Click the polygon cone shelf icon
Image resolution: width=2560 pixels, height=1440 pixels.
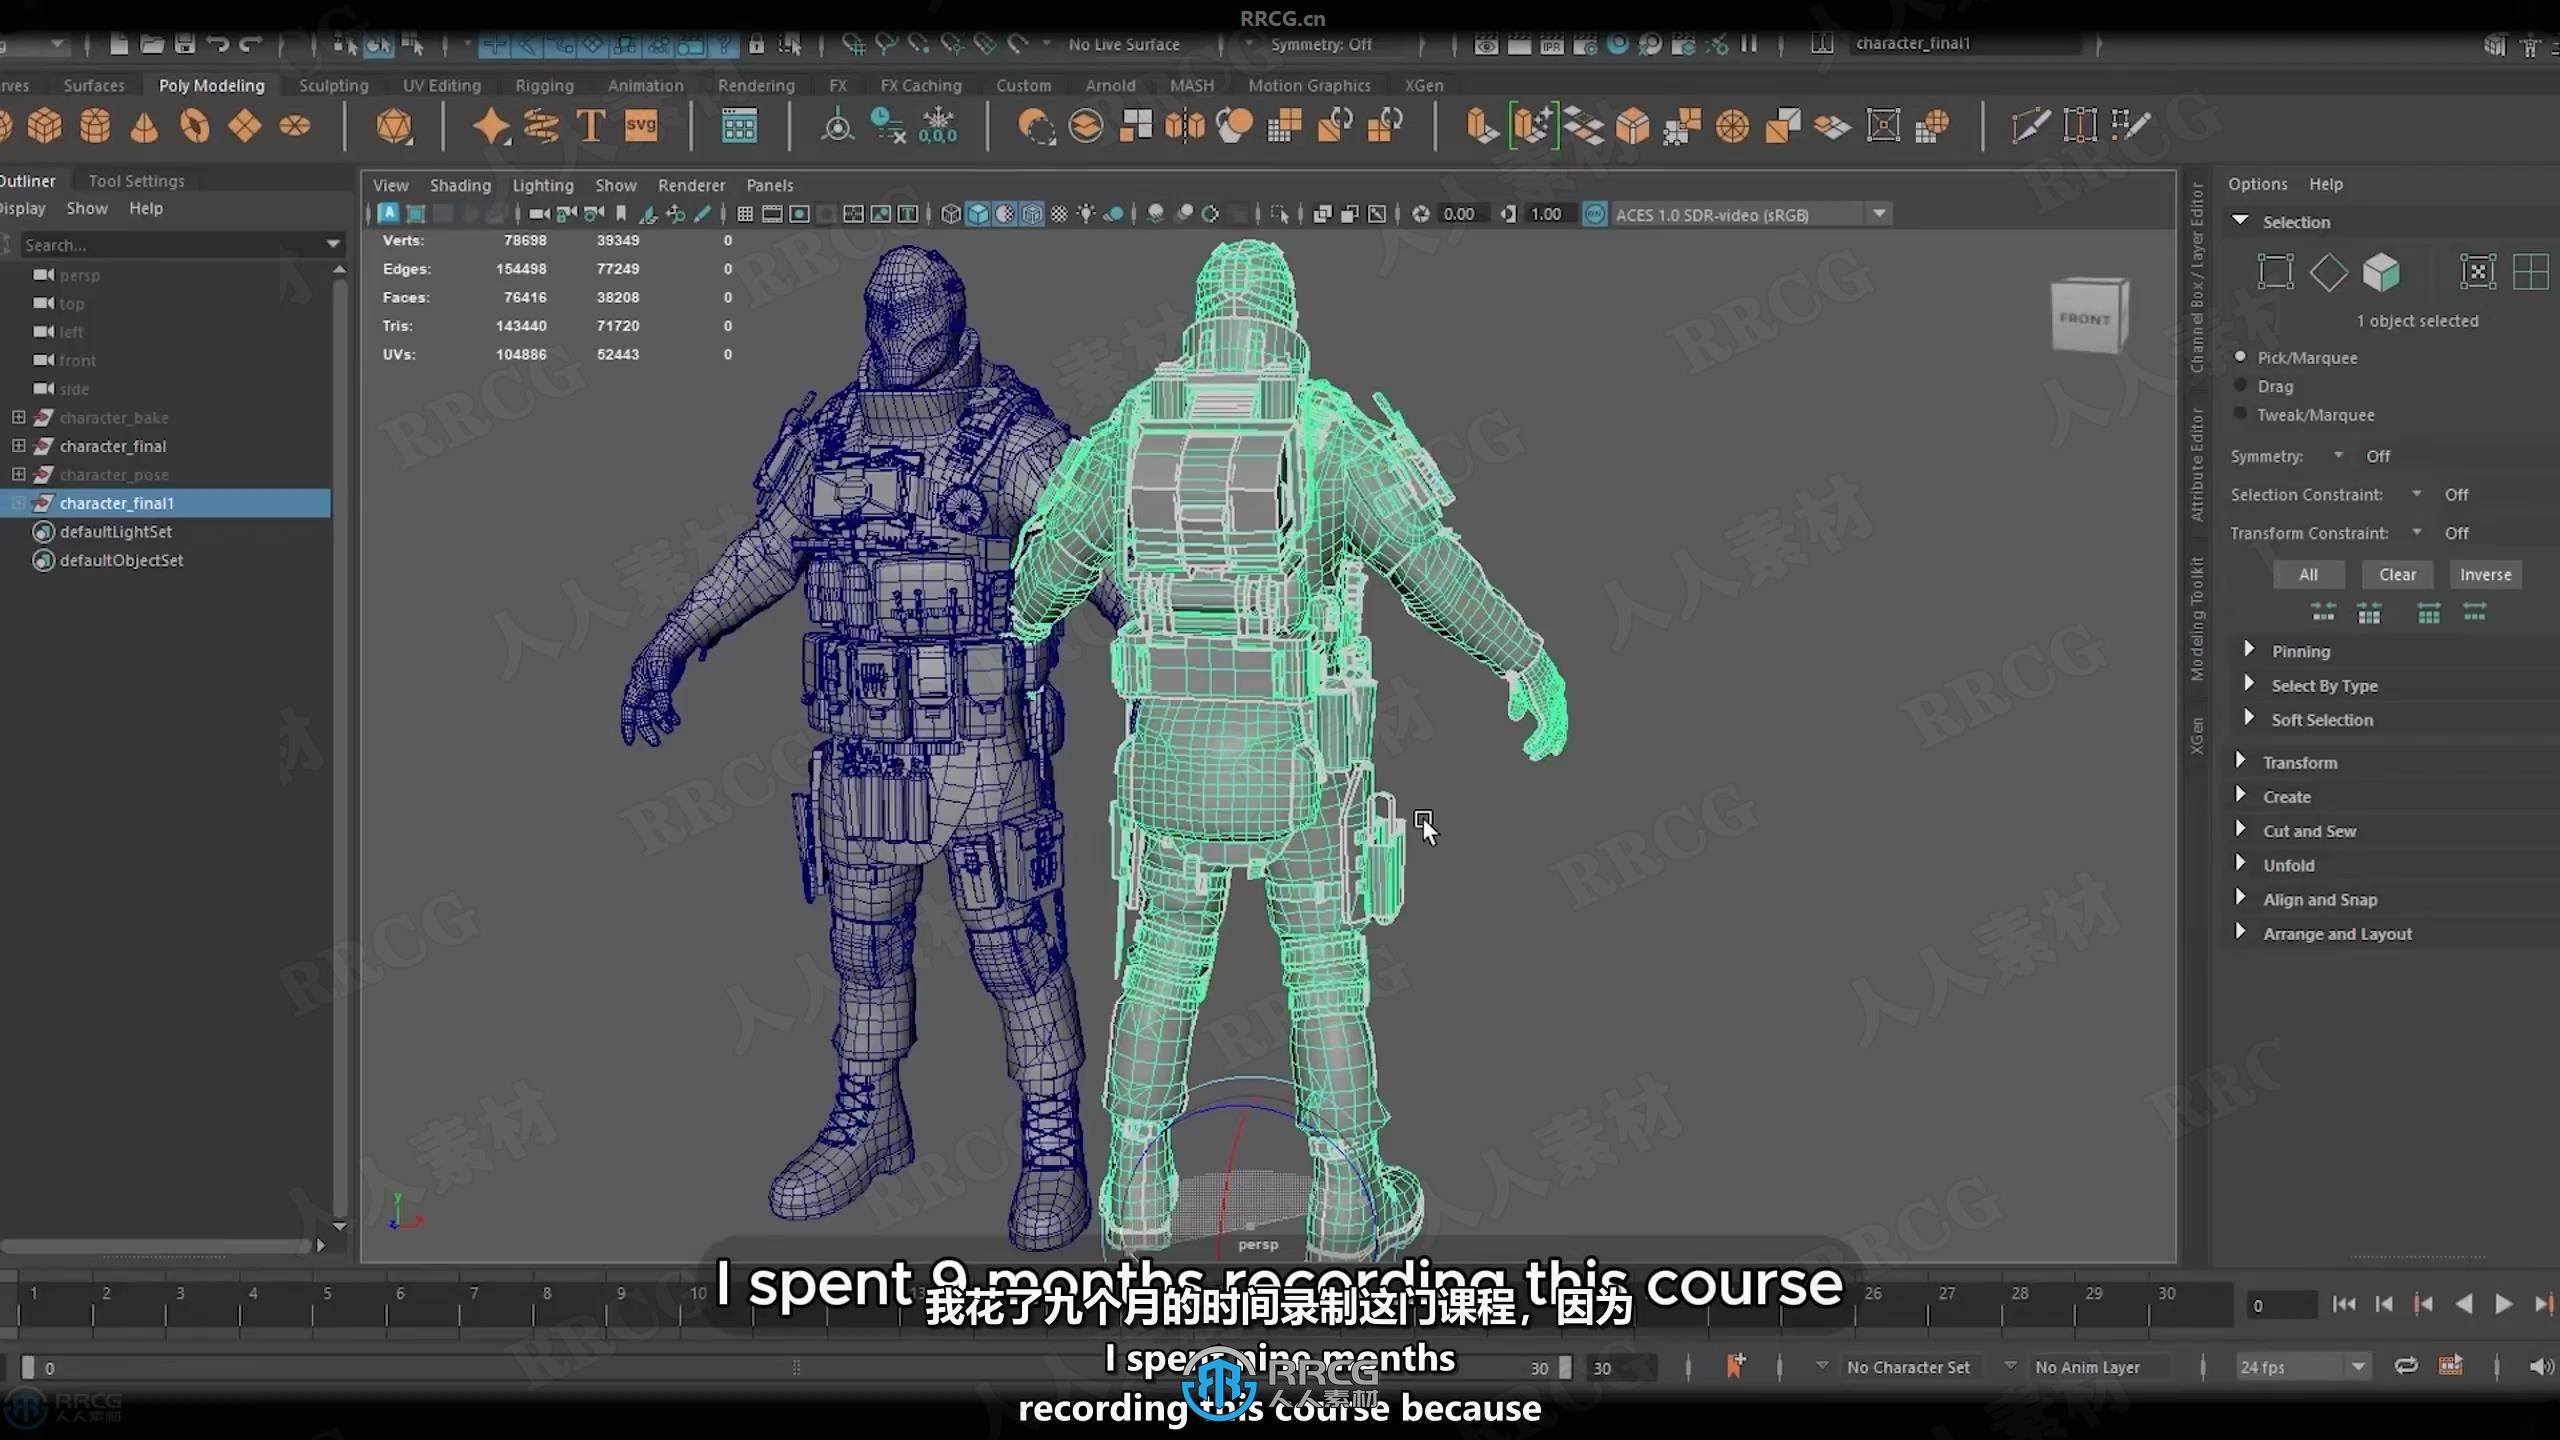(145, 127)
